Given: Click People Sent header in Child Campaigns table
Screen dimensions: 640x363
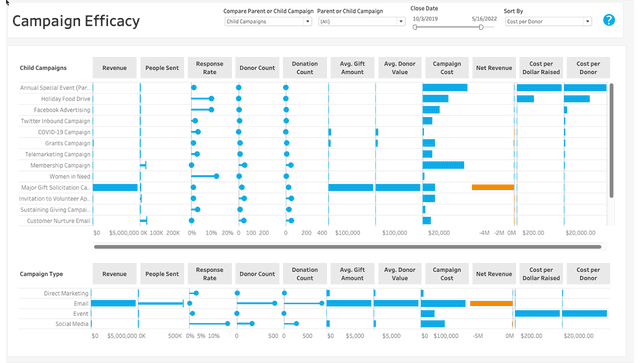Looking at the screenshot, I should pyautogui.click(x=162, y=68).
